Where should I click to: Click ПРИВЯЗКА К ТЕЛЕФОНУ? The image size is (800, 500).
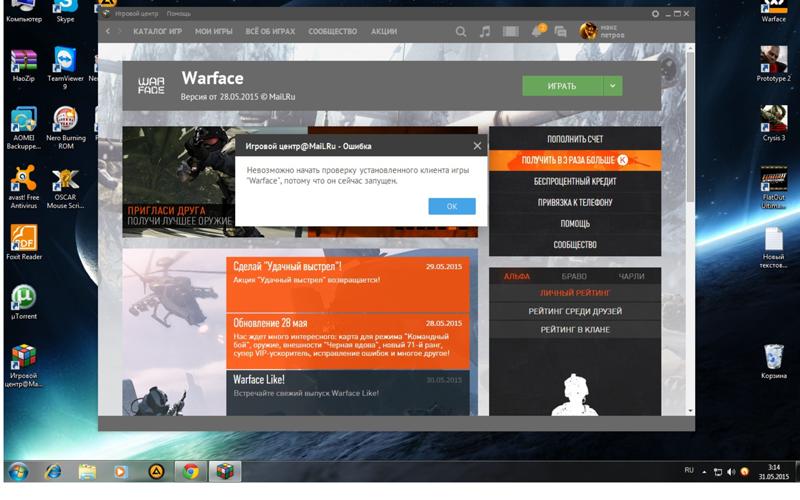[x=575, y=203]
